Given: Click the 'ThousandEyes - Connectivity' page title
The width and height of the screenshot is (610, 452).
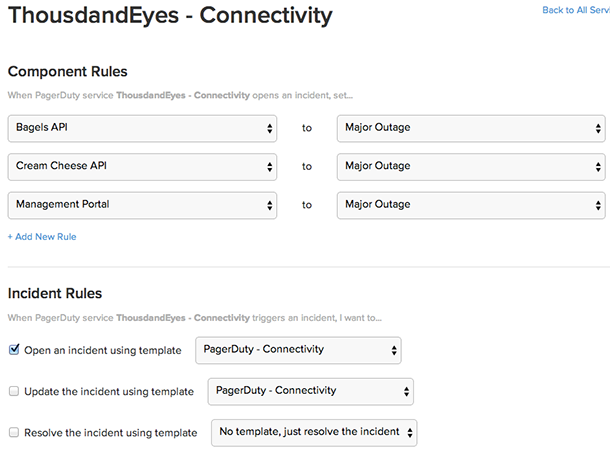Looking at the screenshot, I should 170,16.
